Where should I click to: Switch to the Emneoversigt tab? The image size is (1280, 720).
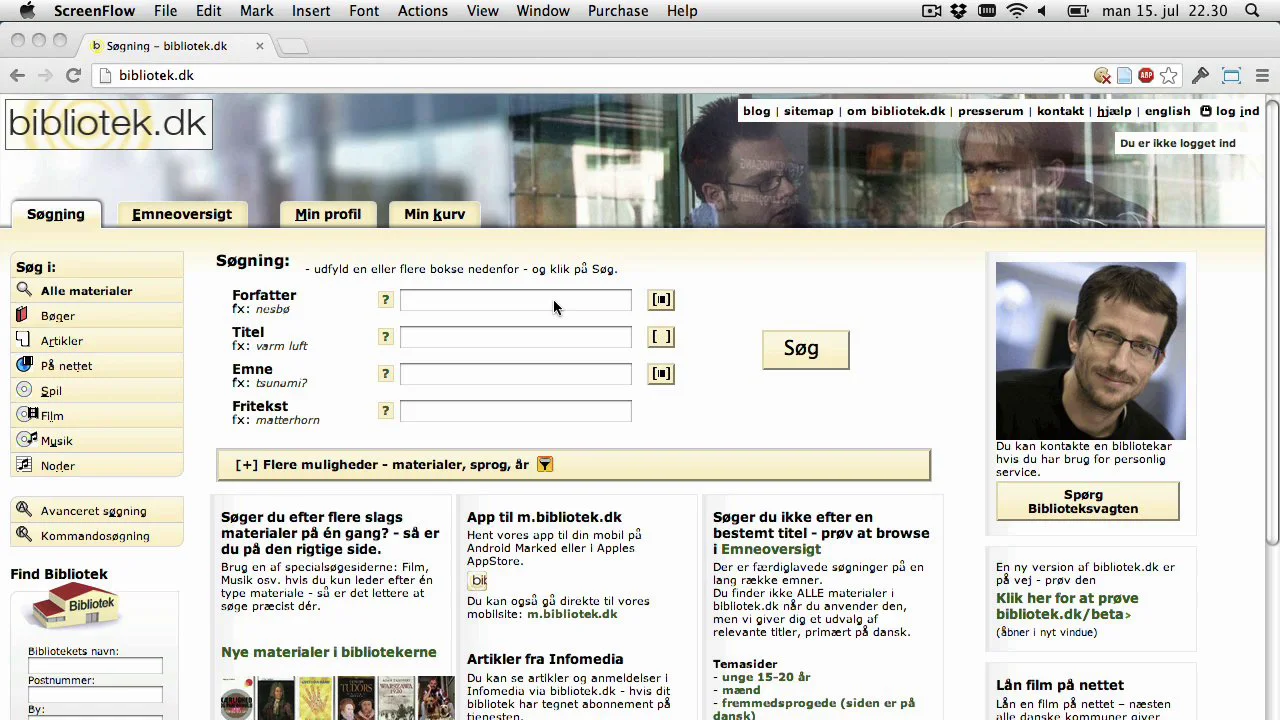coord(182,214)
